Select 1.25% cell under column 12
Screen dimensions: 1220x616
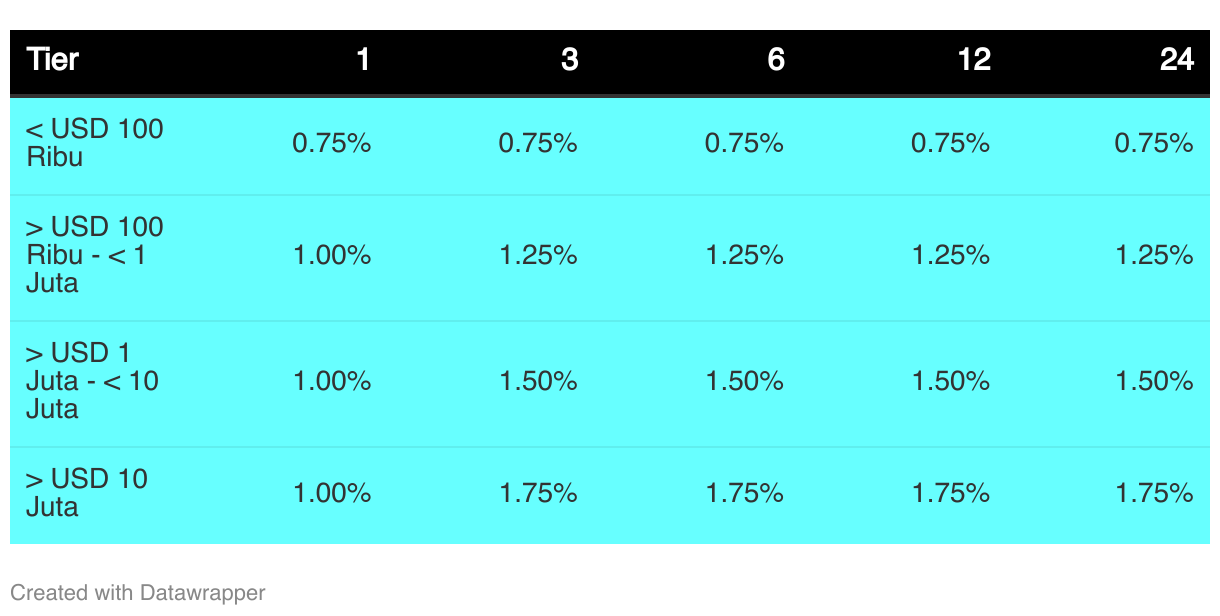tap(950, 255)
